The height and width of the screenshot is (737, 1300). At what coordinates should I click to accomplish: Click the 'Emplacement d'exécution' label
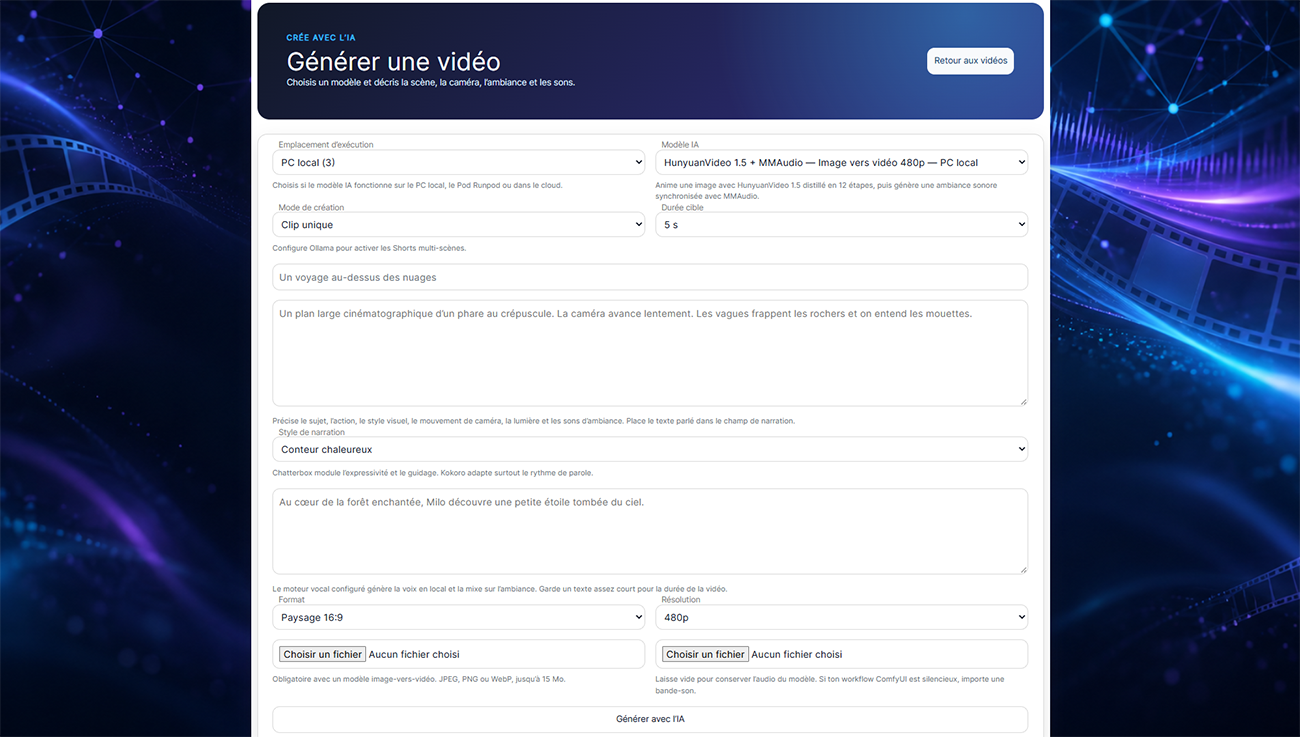[x=326, y=145]
